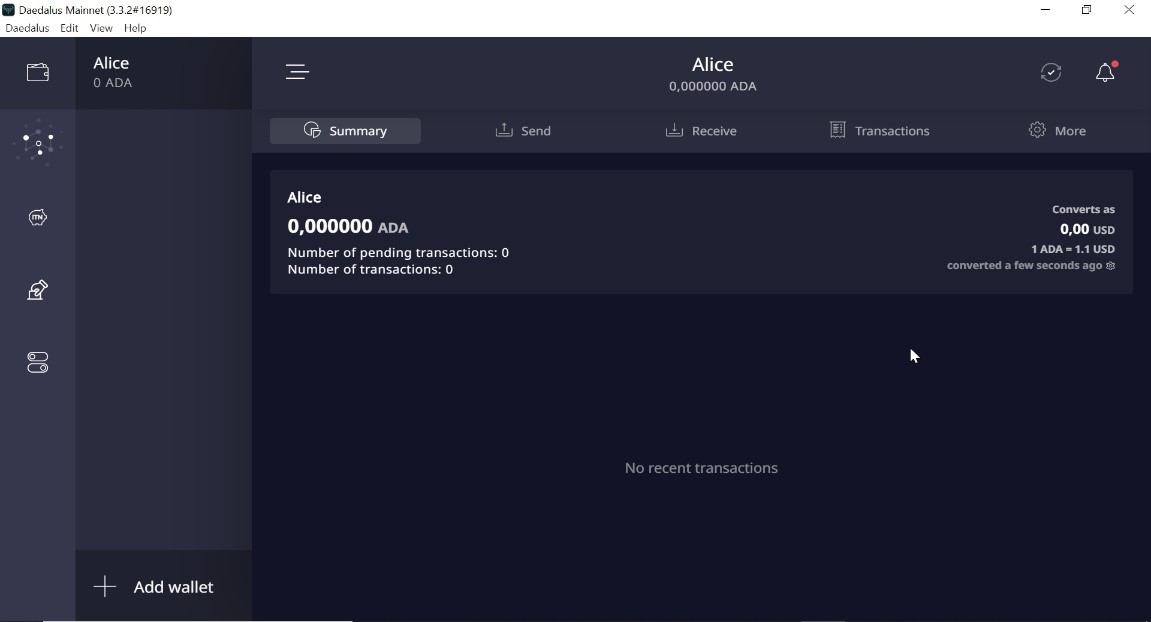This screenshot has height=622, width=1151.
Task: Open the Settings toggles icon in sidebar
Action: pyautogui.click(x=37, y=363)
